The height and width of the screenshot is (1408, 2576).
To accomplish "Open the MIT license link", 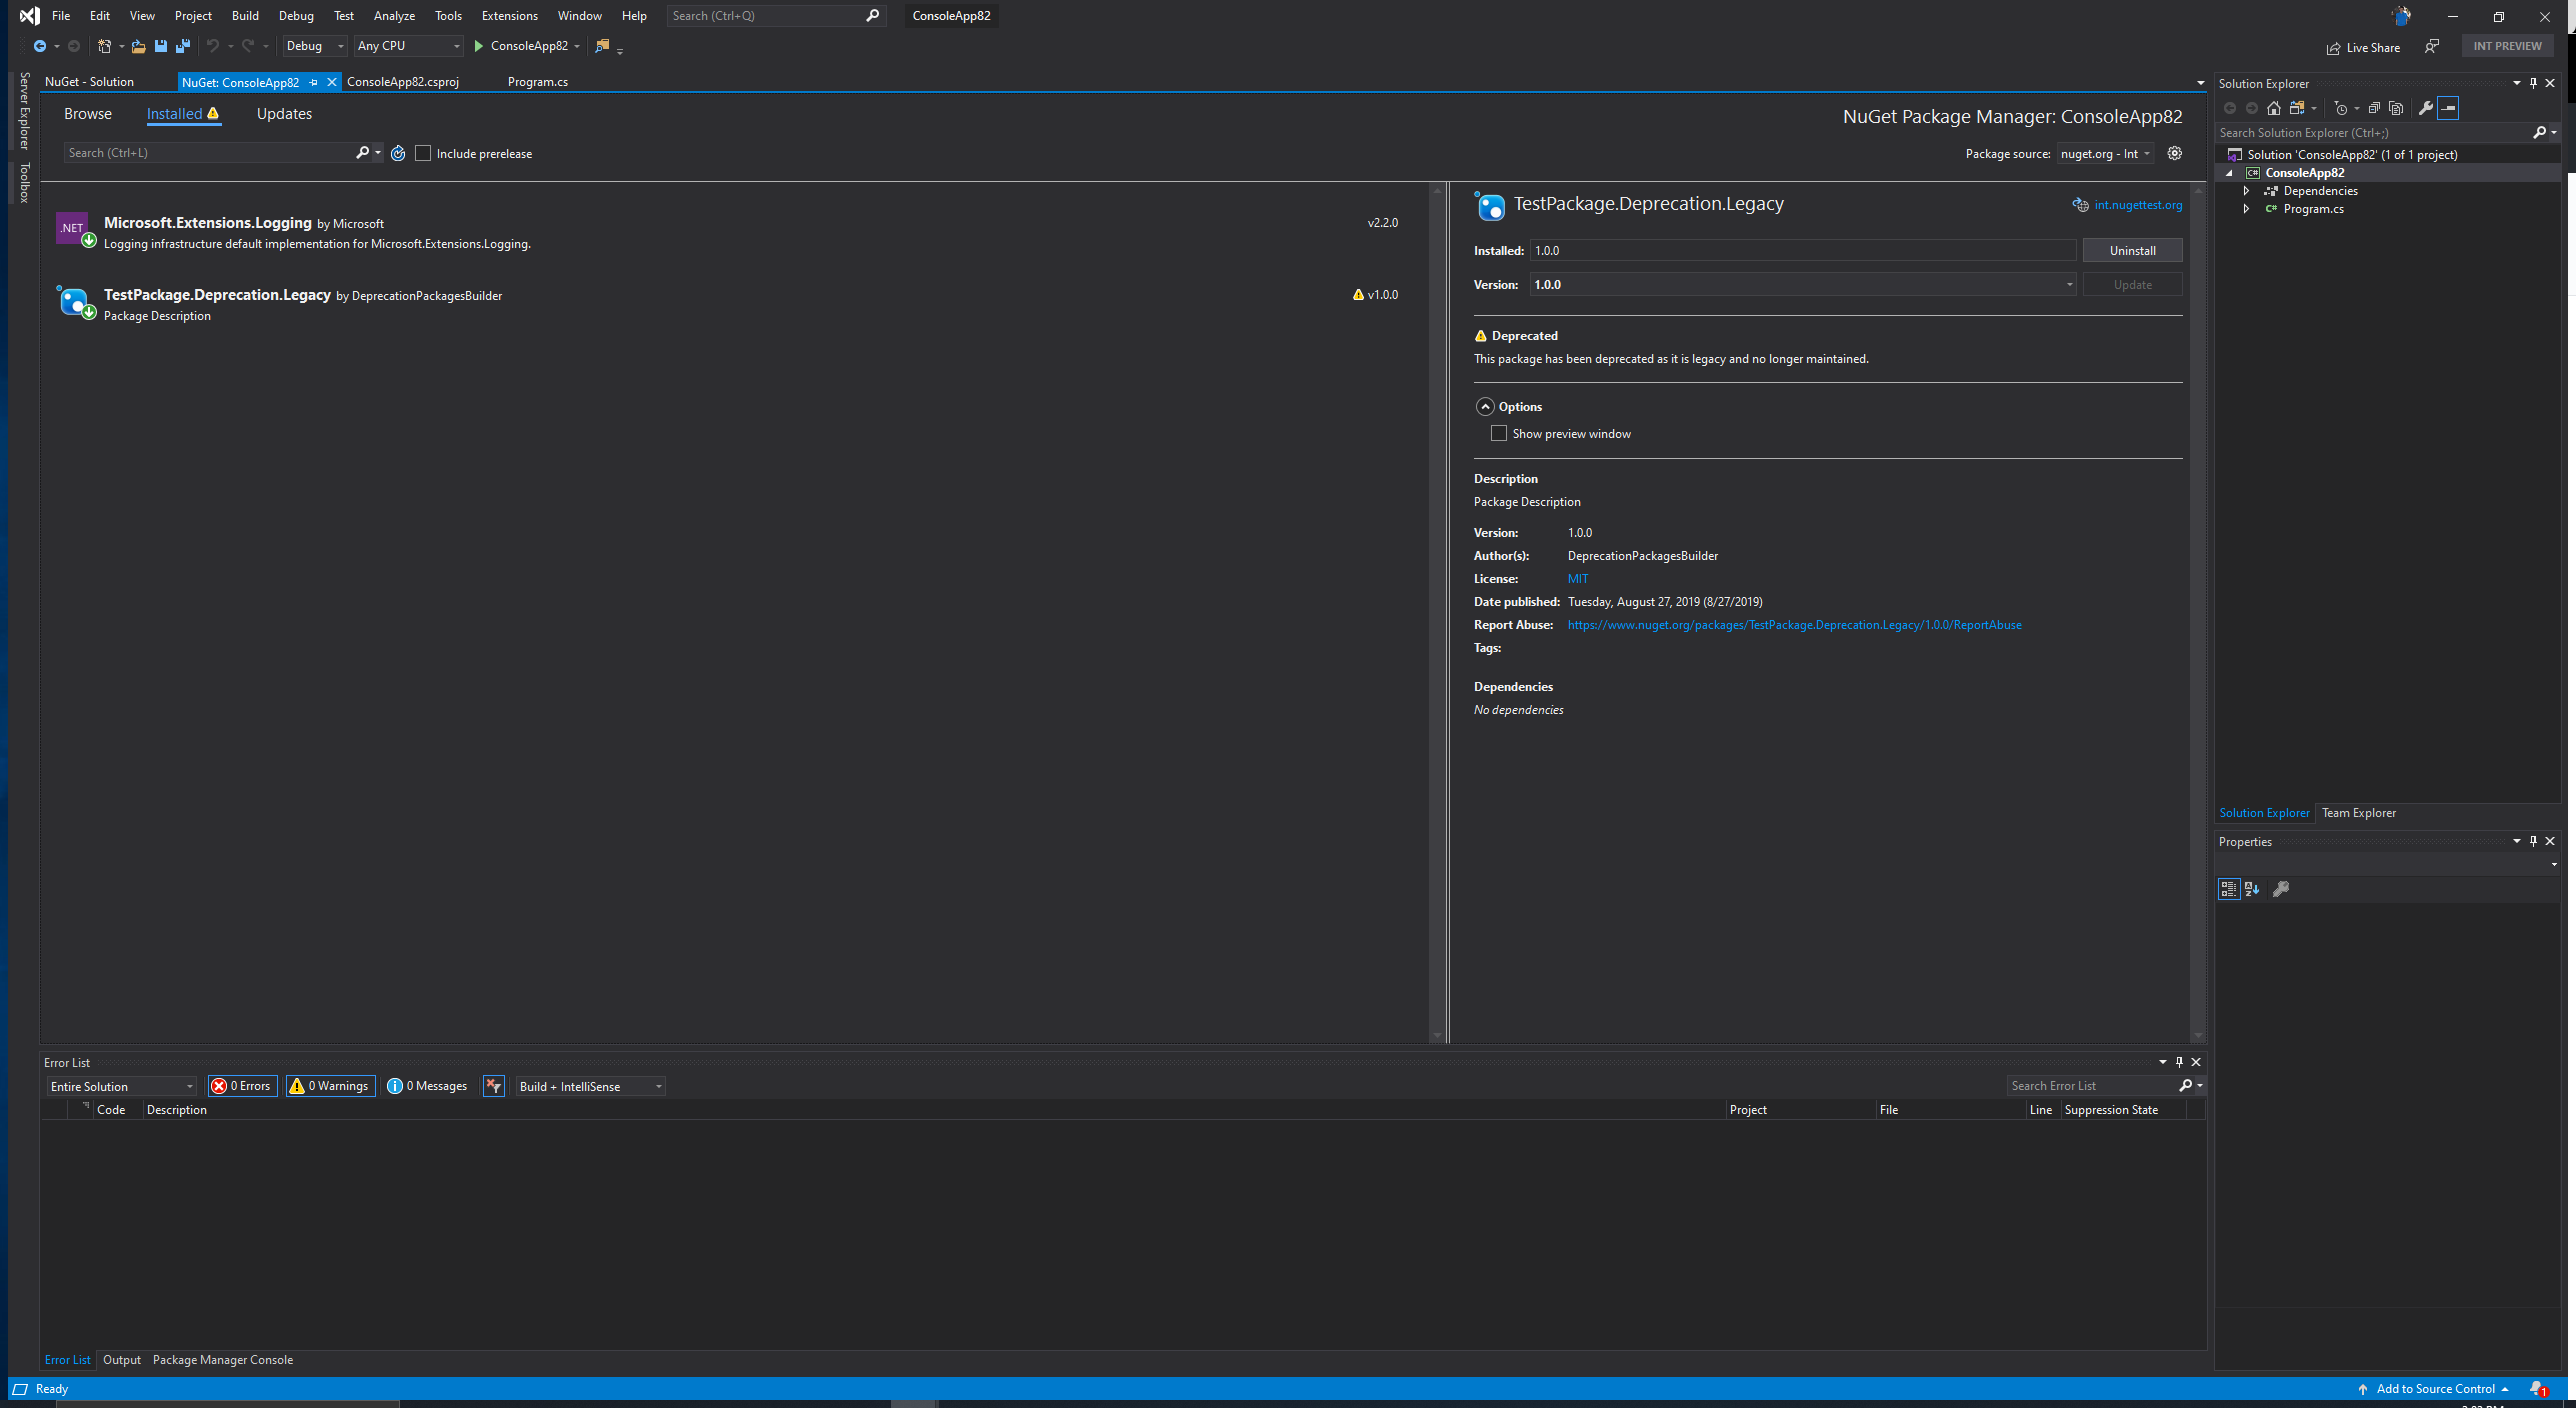I will click(1577, 578).
